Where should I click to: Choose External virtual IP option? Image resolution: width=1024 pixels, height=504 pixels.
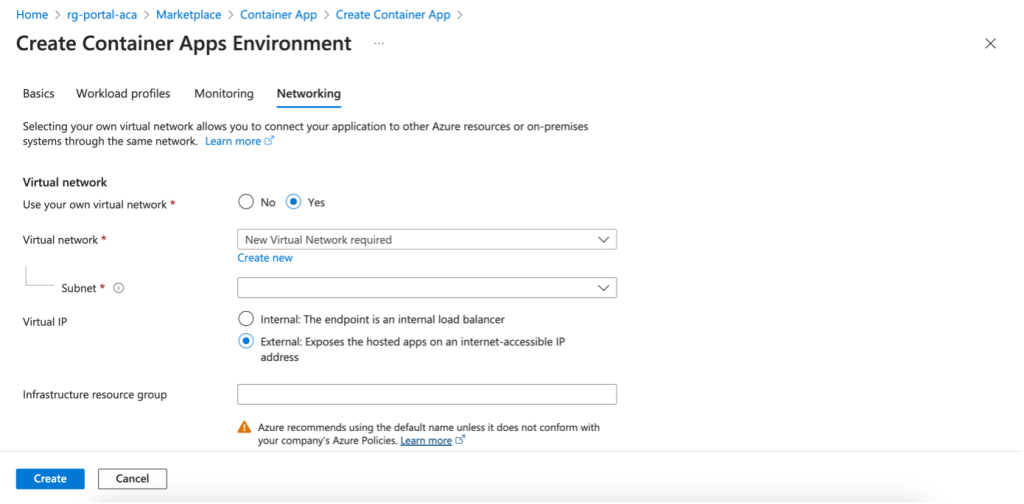point(246,342)
